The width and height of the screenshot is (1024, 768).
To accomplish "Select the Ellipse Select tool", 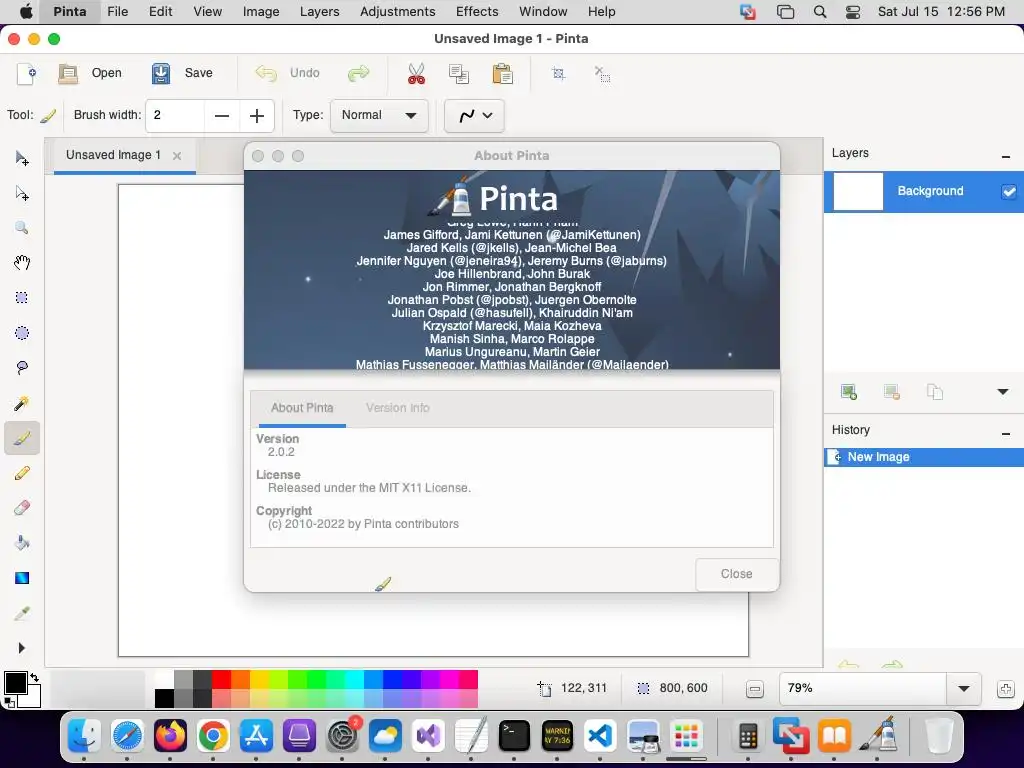I will click(x=22, y=333).
